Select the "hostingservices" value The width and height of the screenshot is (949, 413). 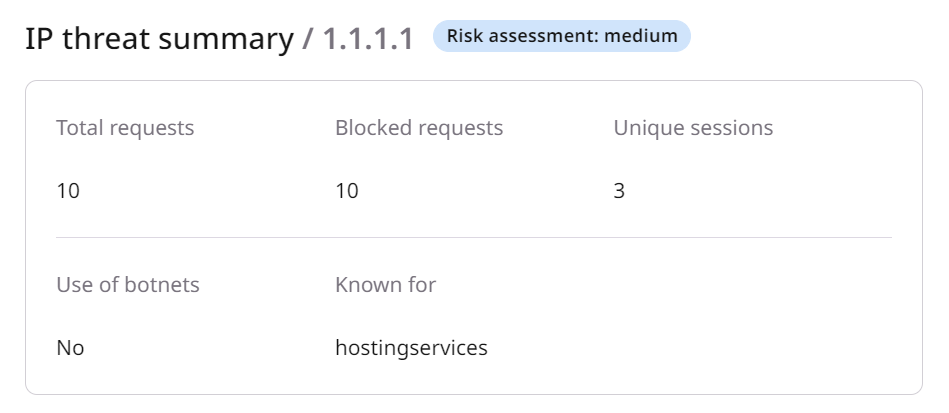click(x=411, y=348)
